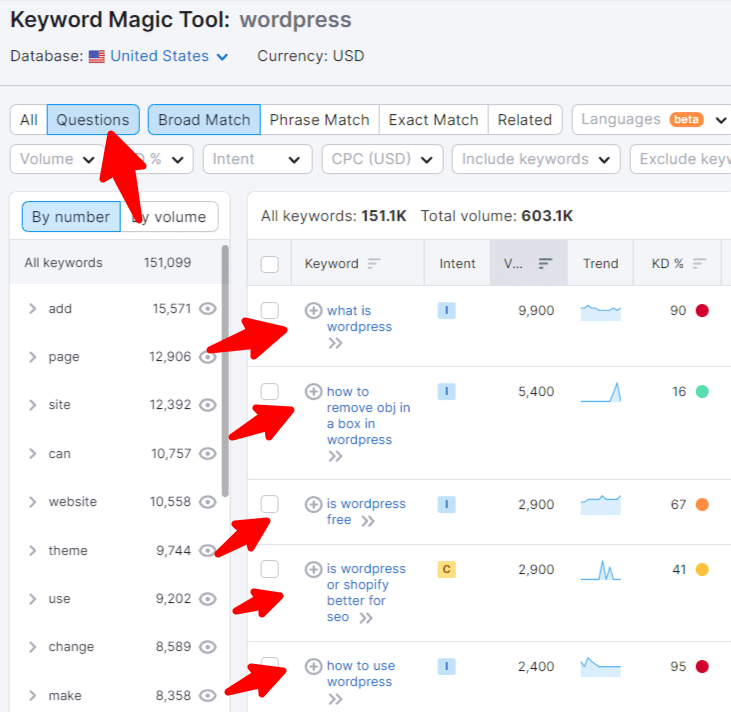Expand the 'page' keyword group
The width and height of the screenshot is (731, 712).
pos(32,357)
